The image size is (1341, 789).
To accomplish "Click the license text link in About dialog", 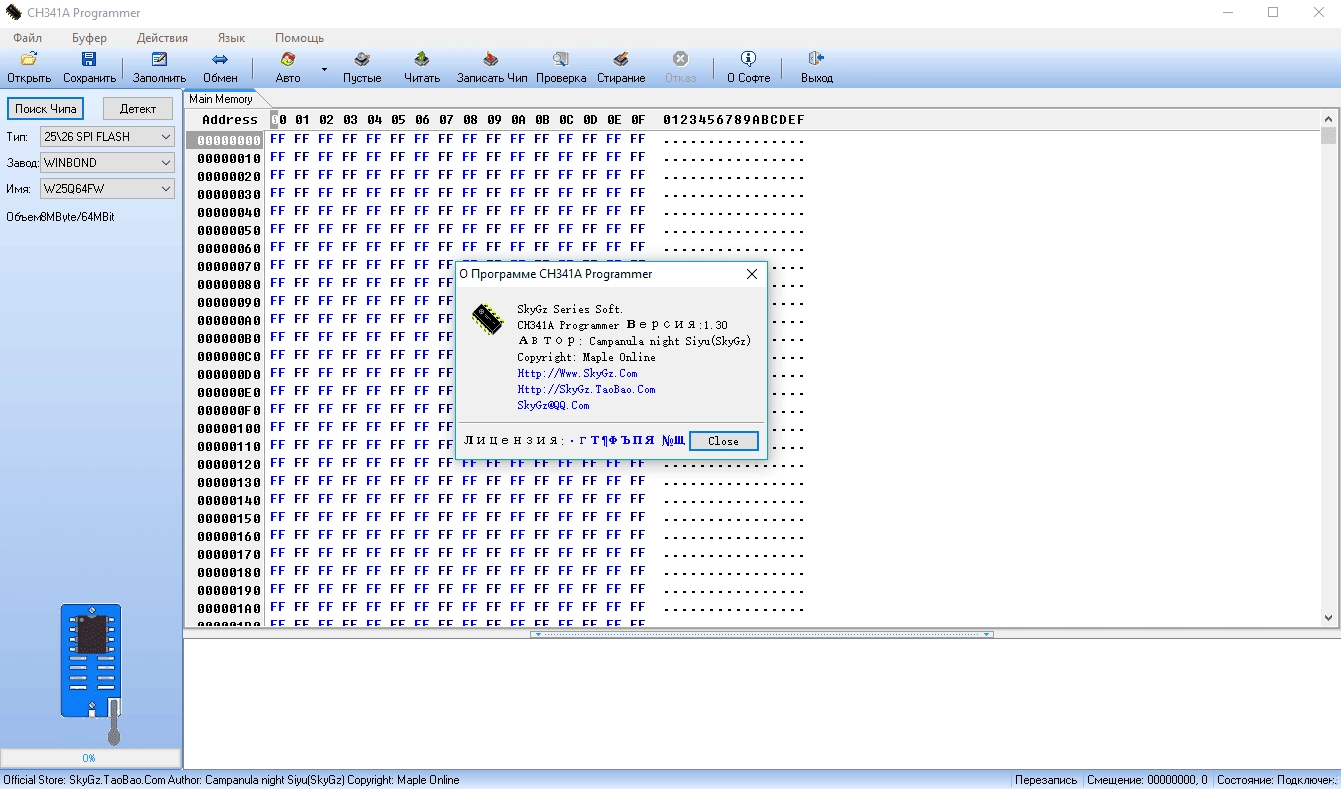I will tap(626, 440).
